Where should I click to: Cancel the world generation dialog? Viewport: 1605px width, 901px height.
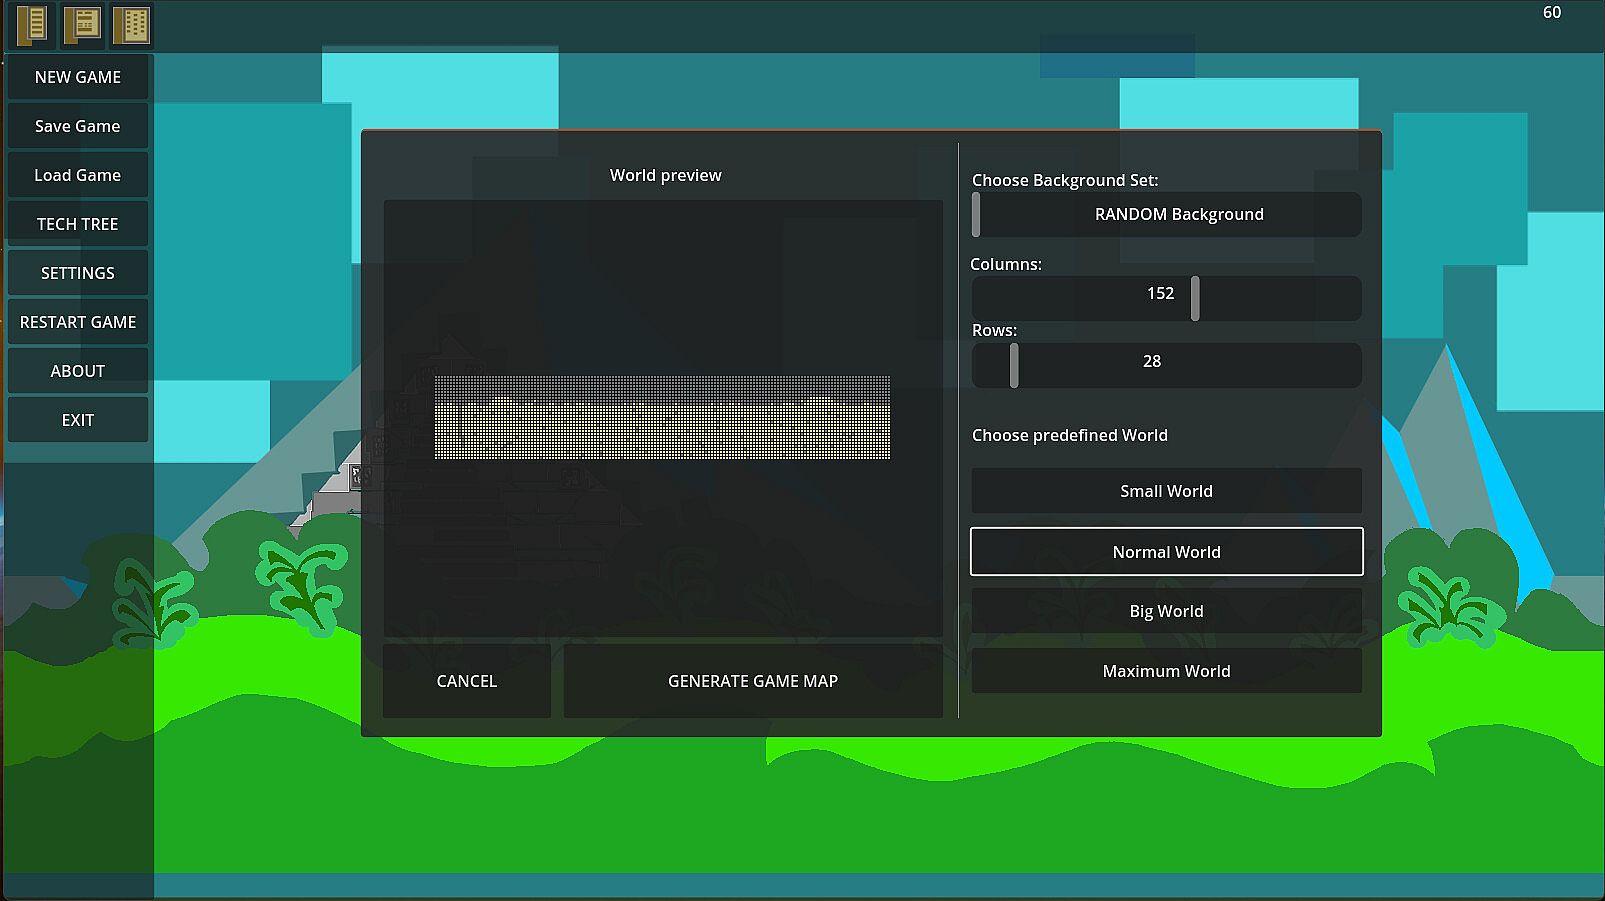467,681
